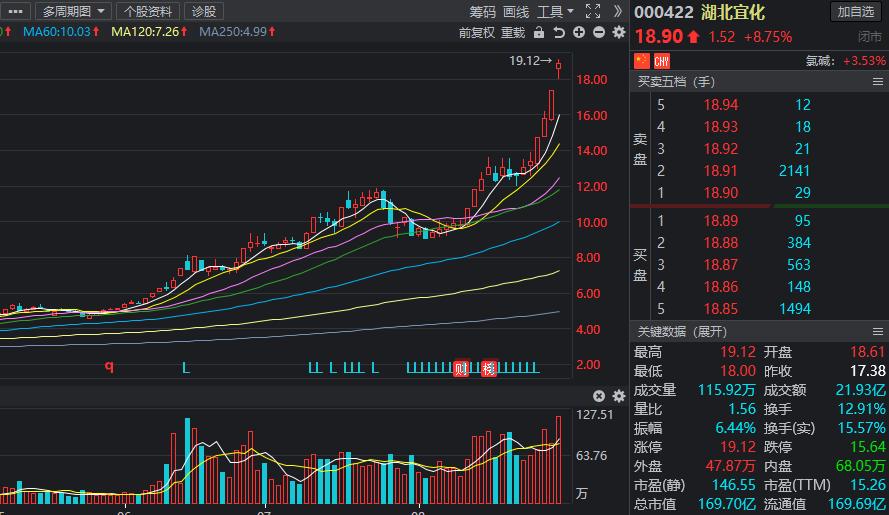Click the undo arrow icon above chart
Viewport: 889px width, 515px height.
pos(560,32)
